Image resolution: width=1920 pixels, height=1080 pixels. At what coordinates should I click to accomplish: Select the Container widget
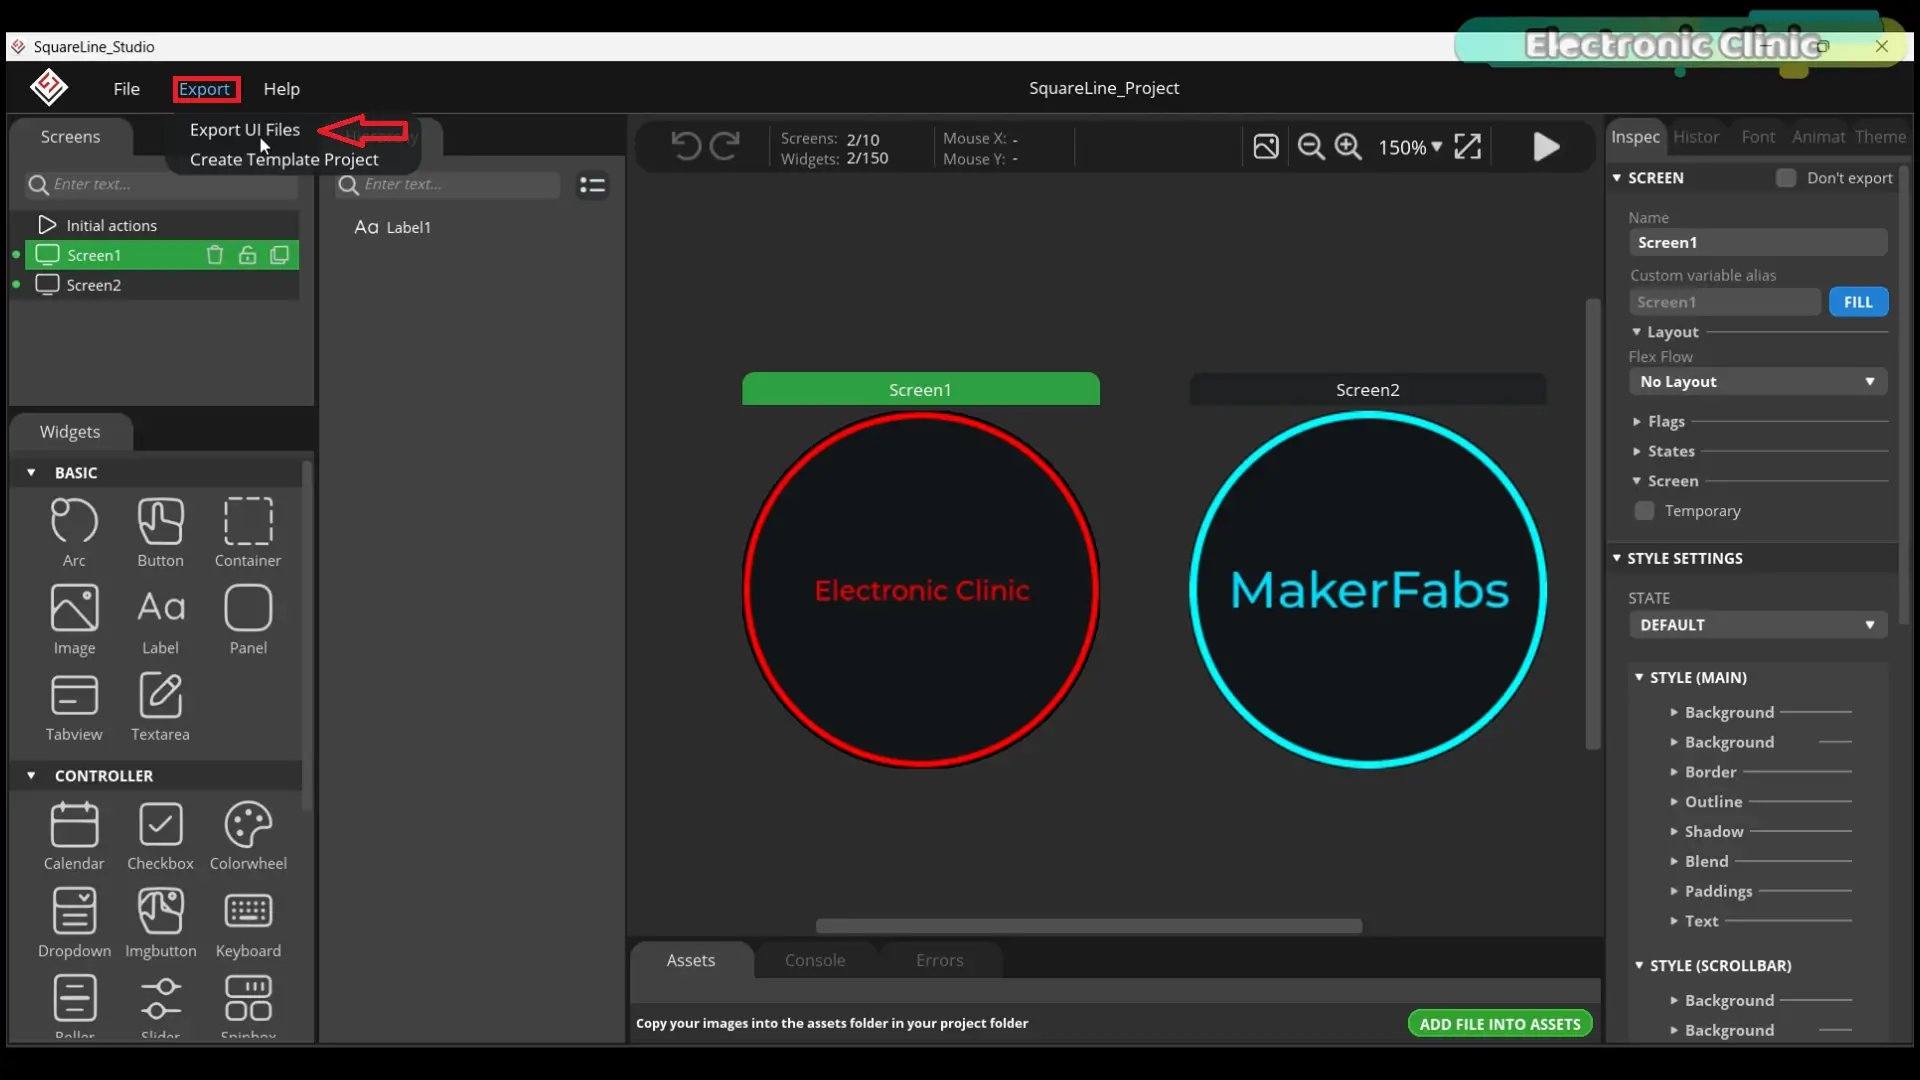(x=248, y=533)
